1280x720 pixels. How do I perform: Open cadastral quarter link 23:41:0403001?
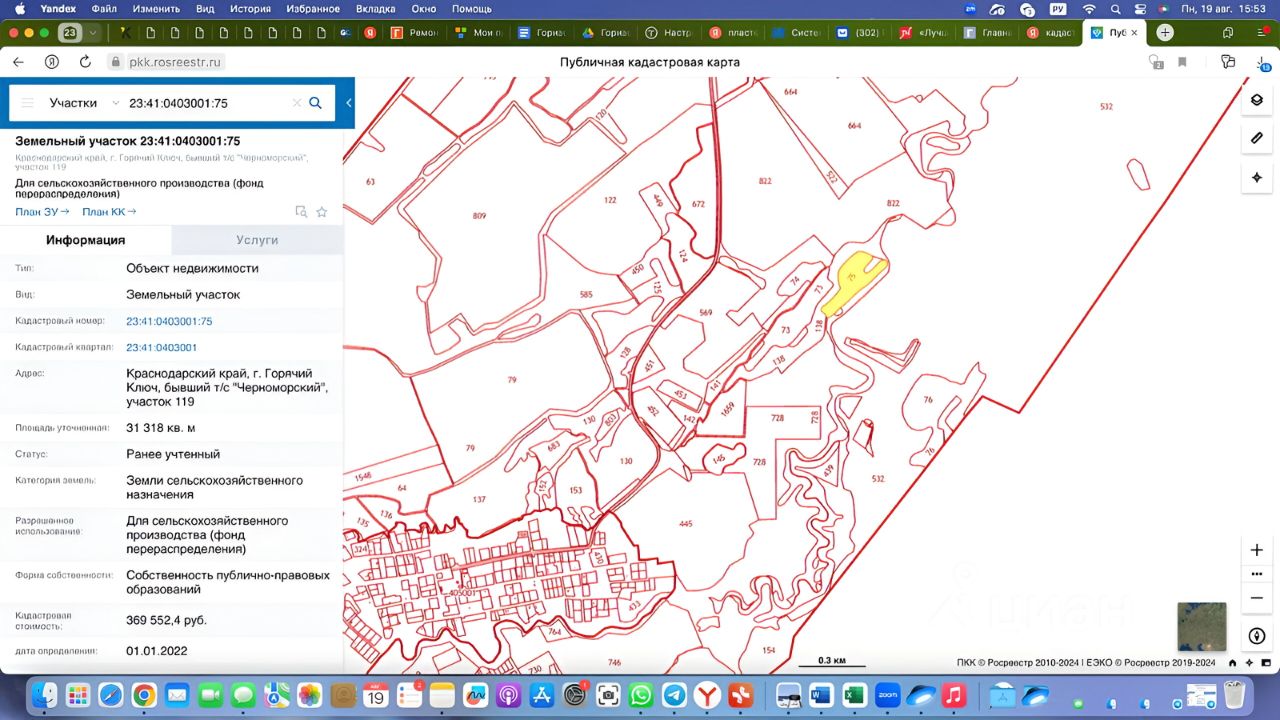point(161,347)
